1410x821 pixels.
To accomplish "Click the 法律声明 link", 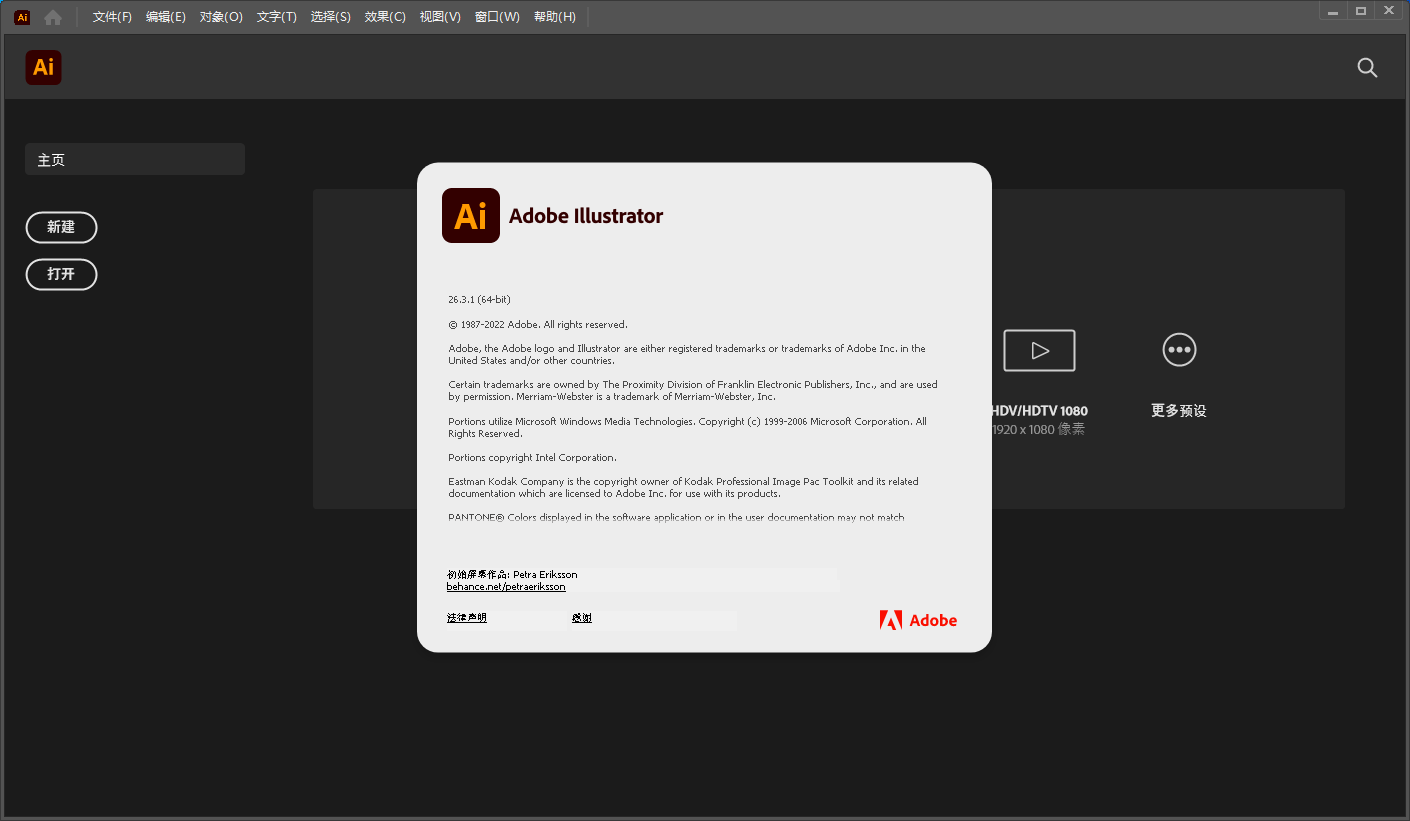I will pyautogui.click(x=466, y=617).
